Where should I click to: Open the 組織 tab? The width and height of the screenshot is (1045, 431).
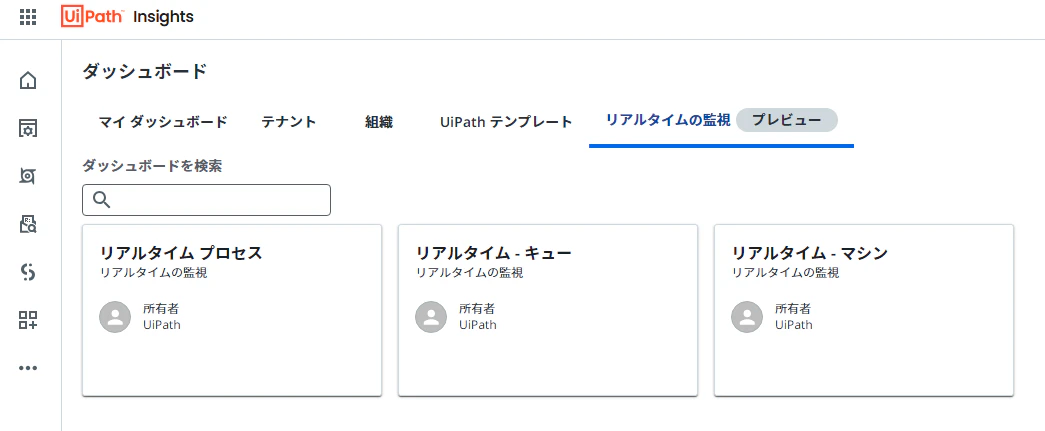tap(379, 122)
